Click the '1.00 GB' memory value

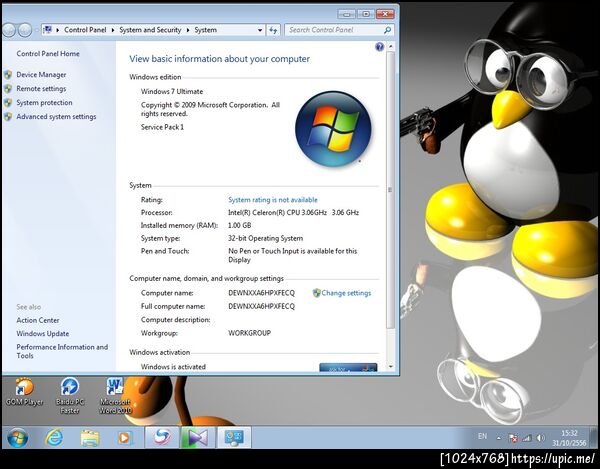click(x=240, y=225)
